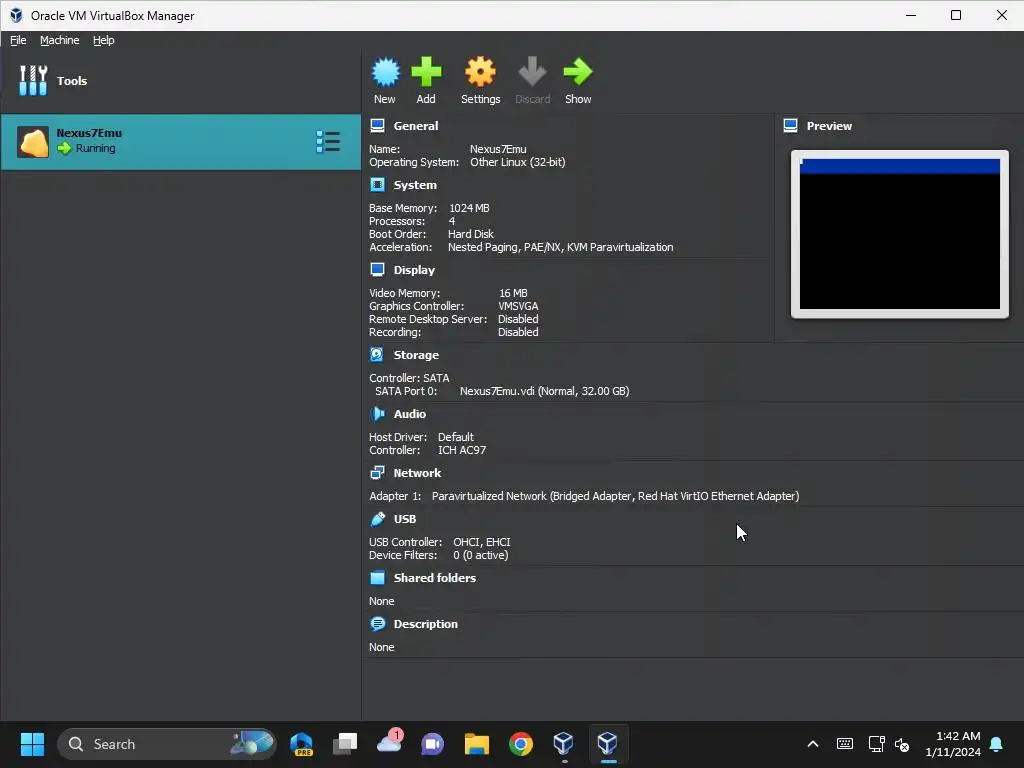This screenshot has height=768, width=1024.
Task: Open the Network settings heading link
Action: [417, 473]
